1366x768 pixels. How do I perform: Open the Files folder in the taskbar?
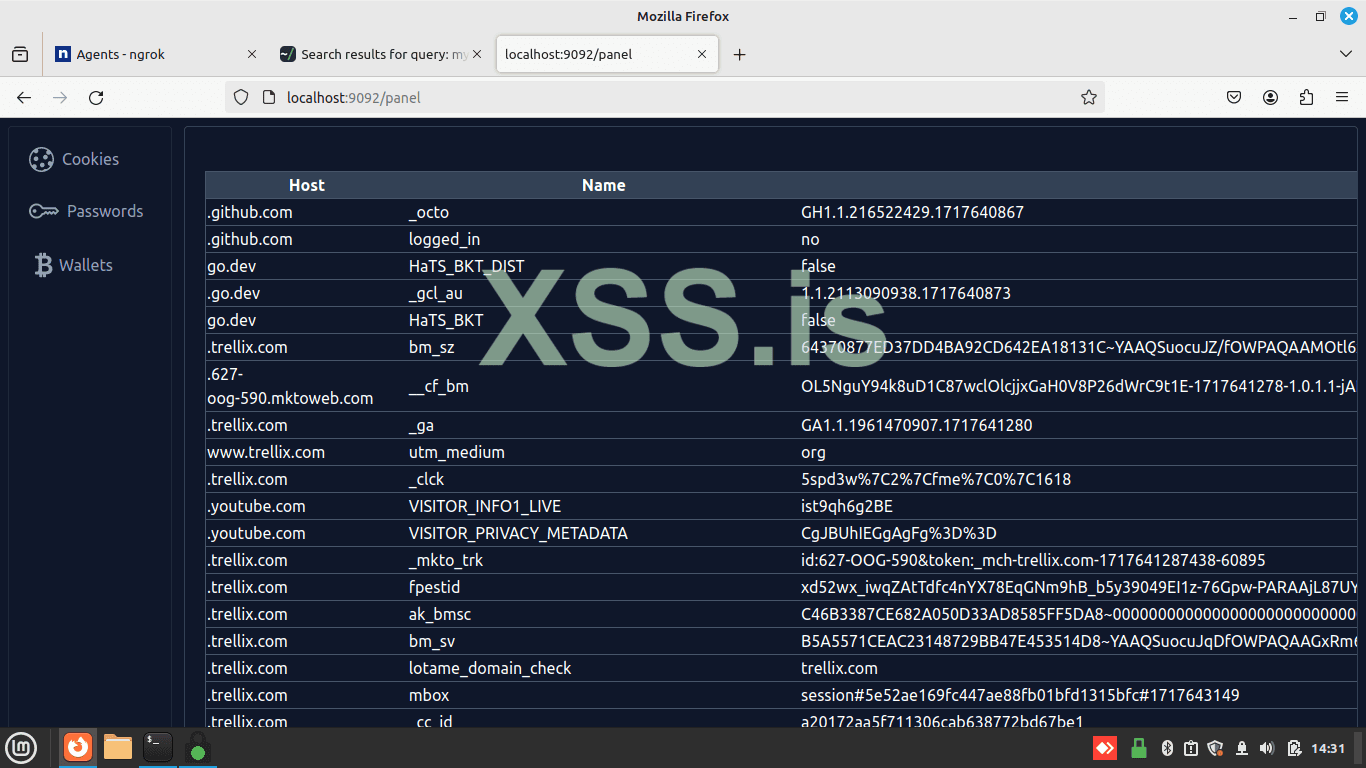pos(118,747)
